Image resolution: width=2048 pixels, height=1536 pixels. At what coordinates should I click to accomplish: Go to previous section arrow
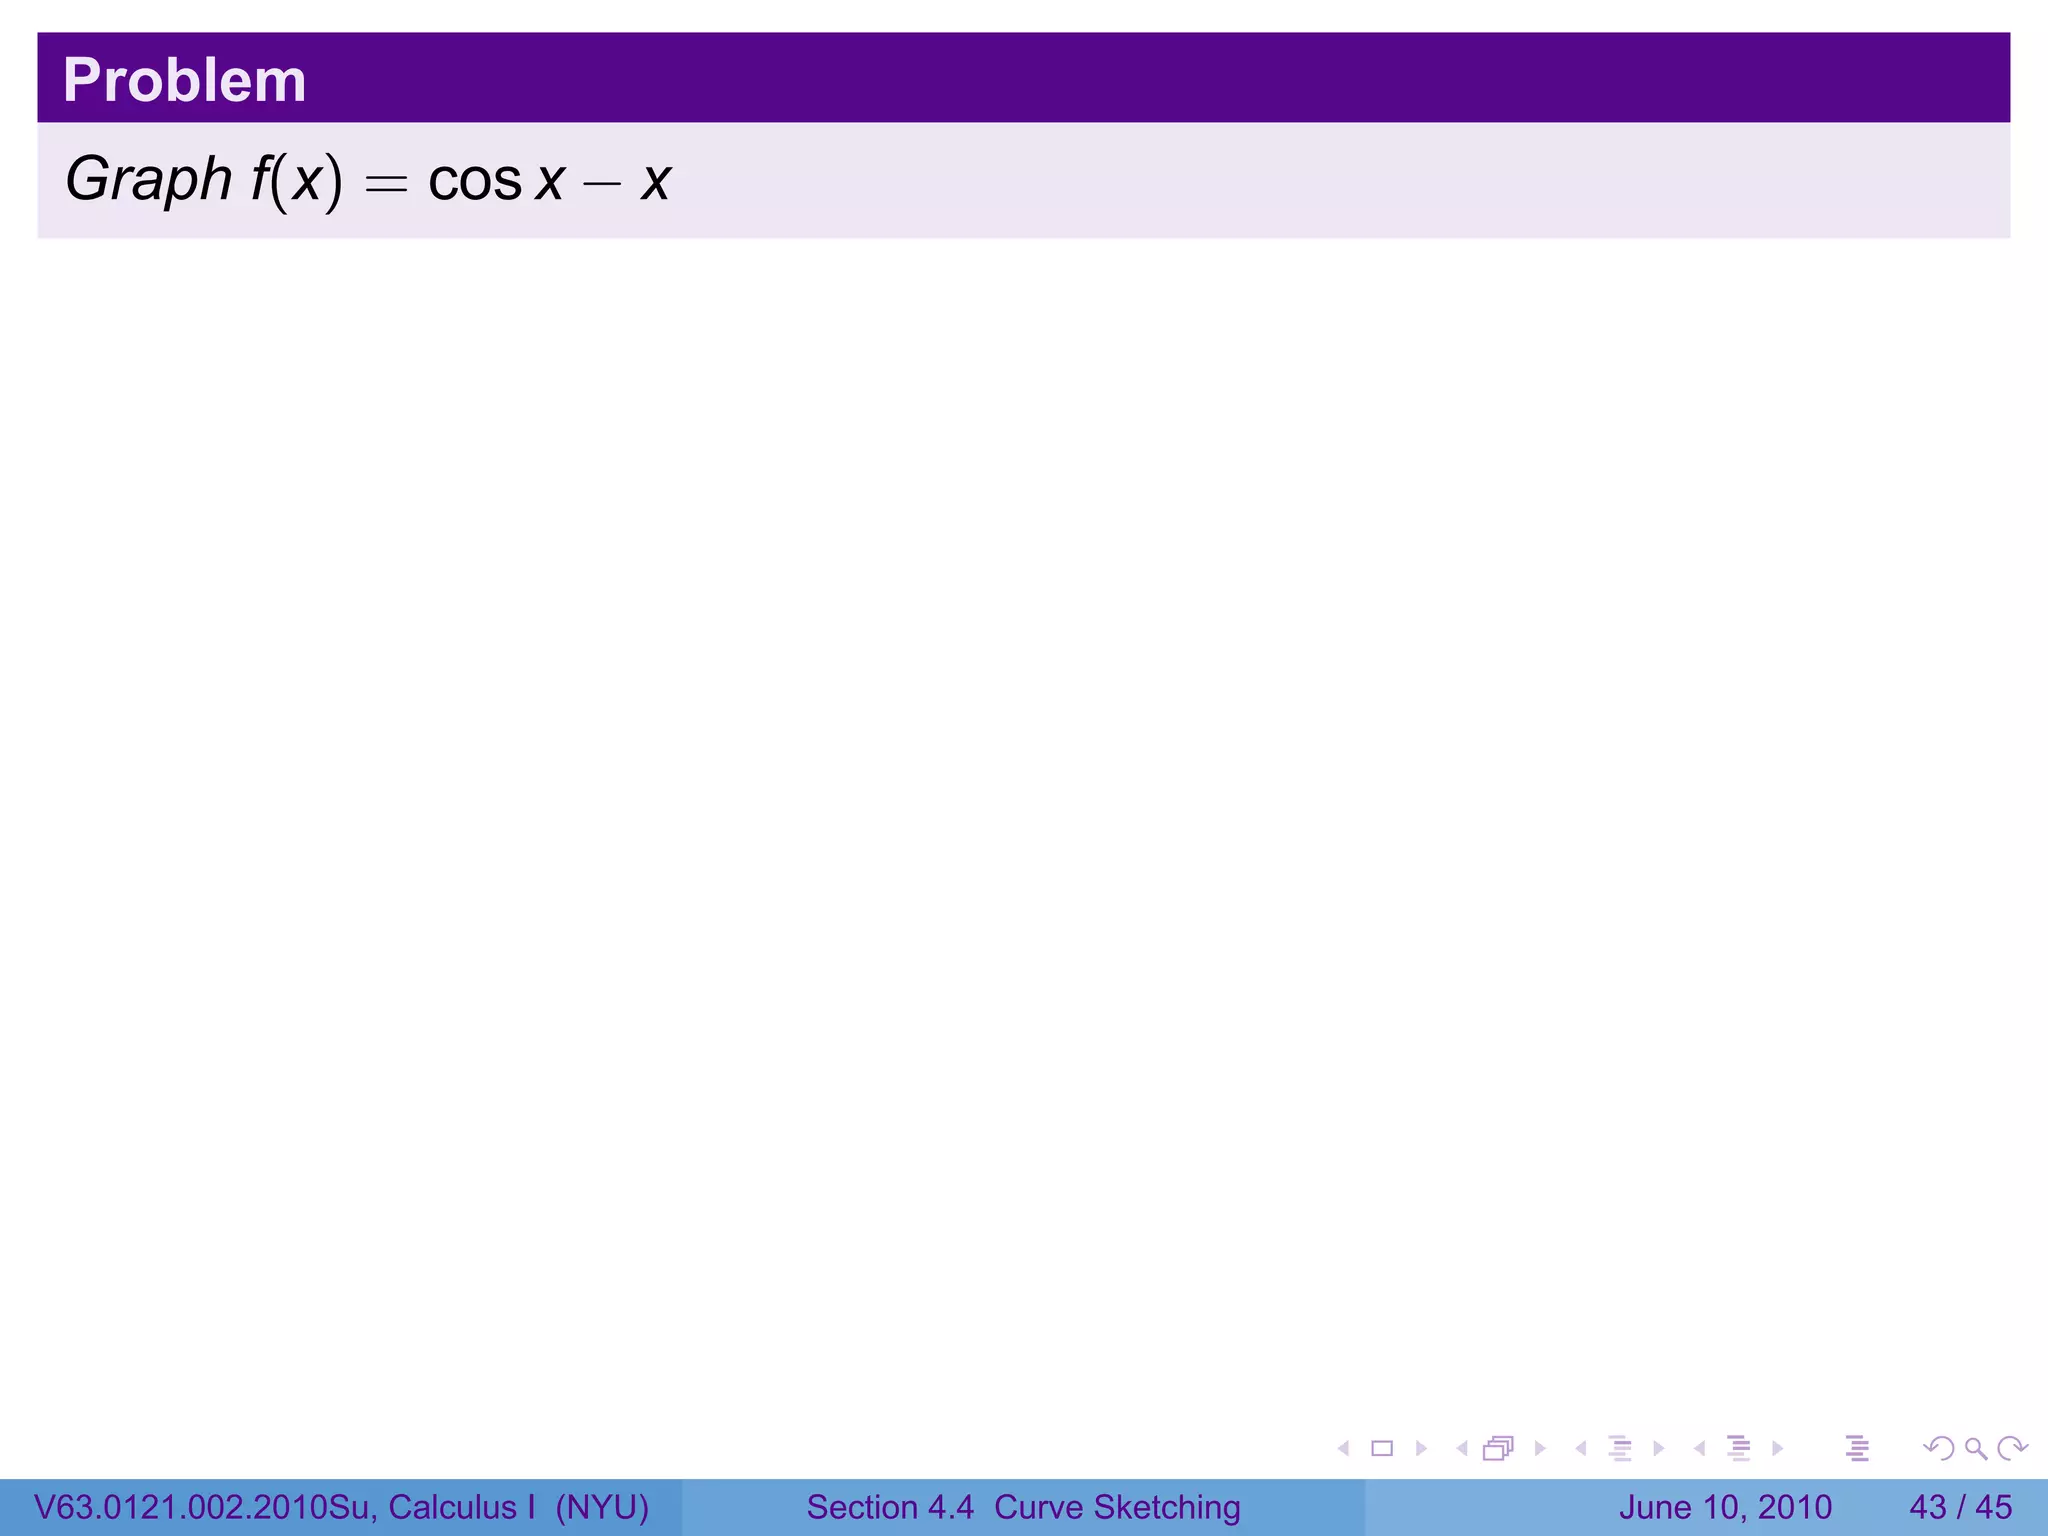[x=1700, y=1448]
